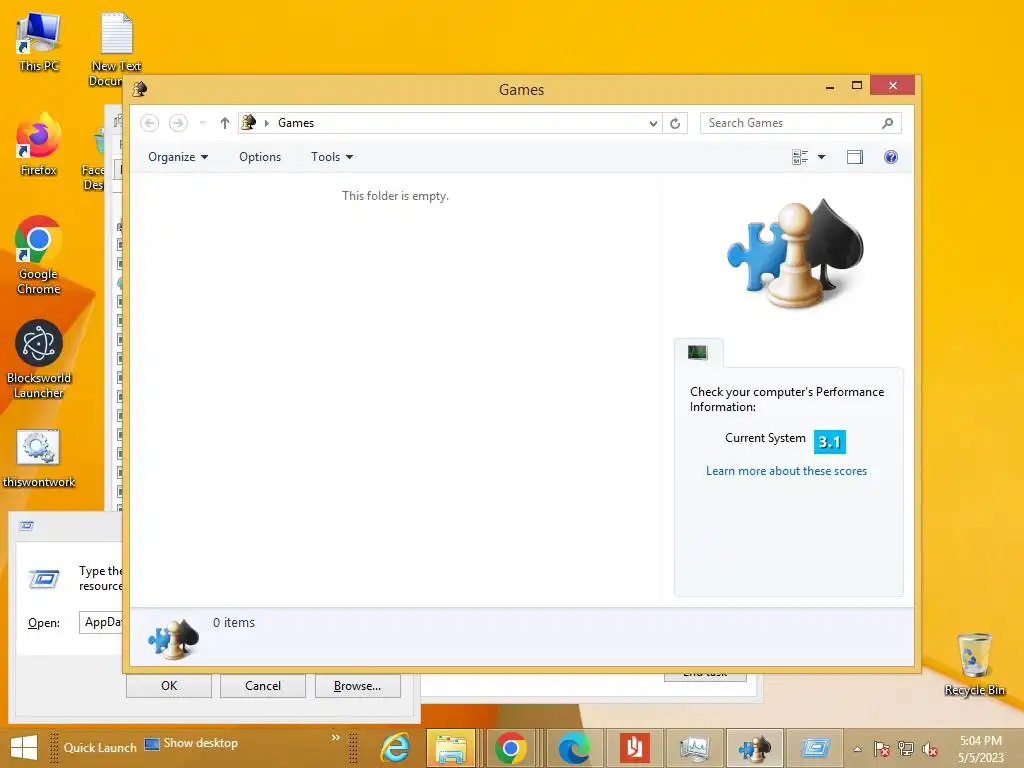Viewport: 1024px width, 768px height.
Task: Click Browse in the Run dialog
Action: tap(357, 686)
